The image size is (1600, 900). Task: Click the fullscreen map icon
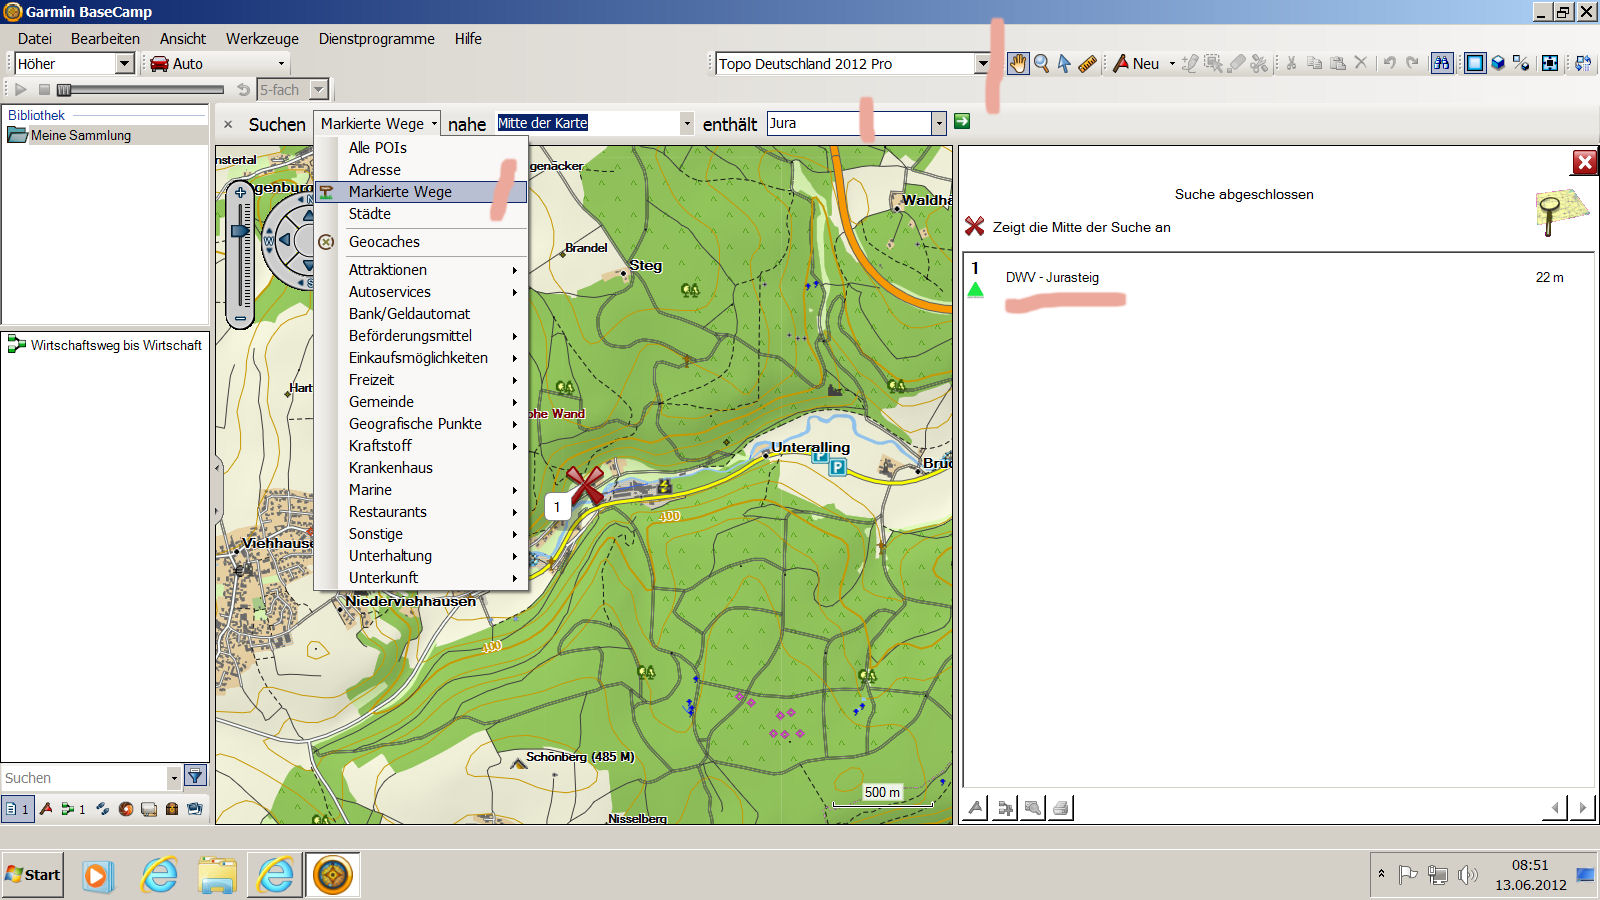coord(1549,63)
